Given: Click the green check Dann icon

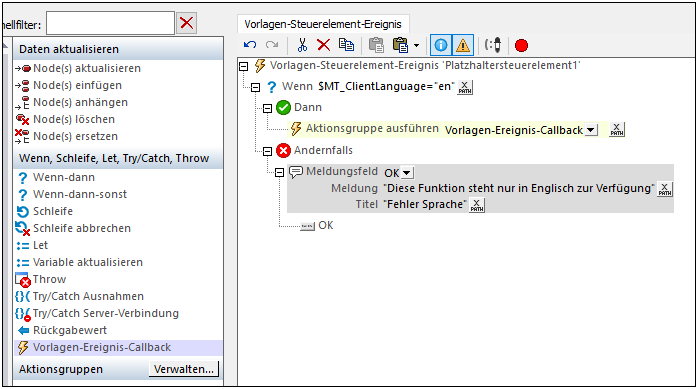Looking at the screenshot, I should coord(283,107).
